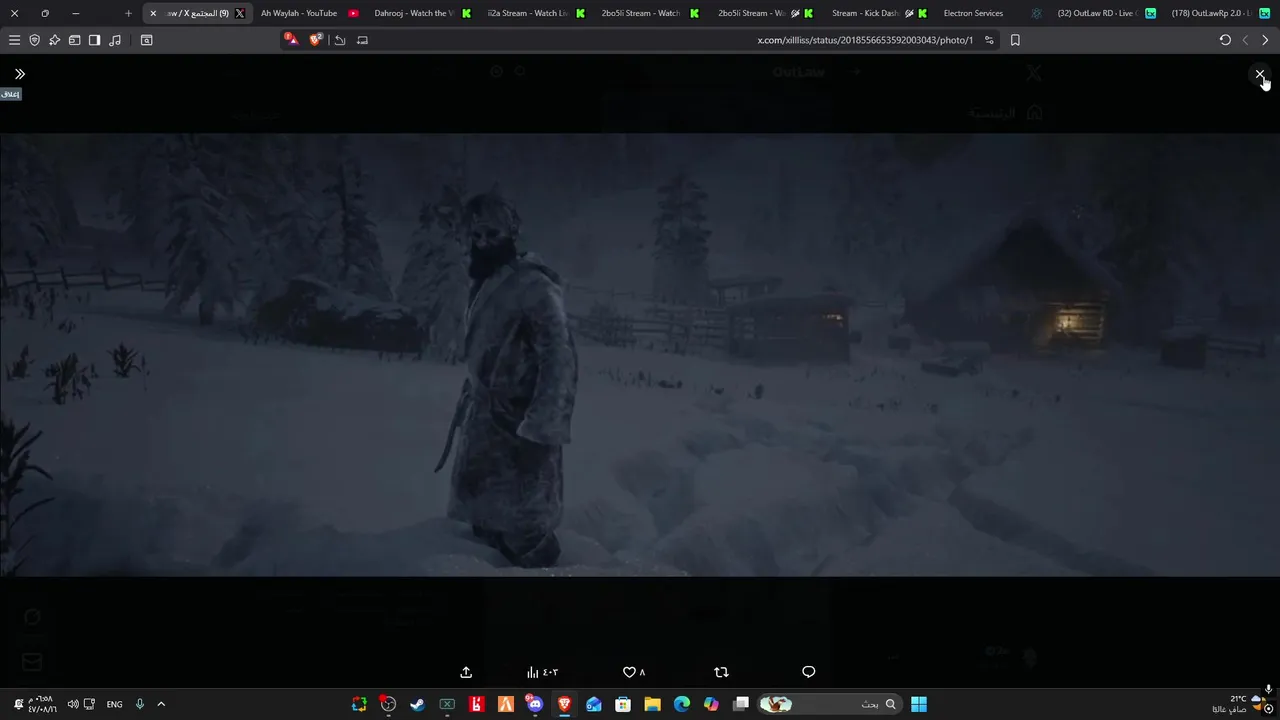1280x720 pixels.
Task: Change the input language via ENG
Action: click(114, 704)
